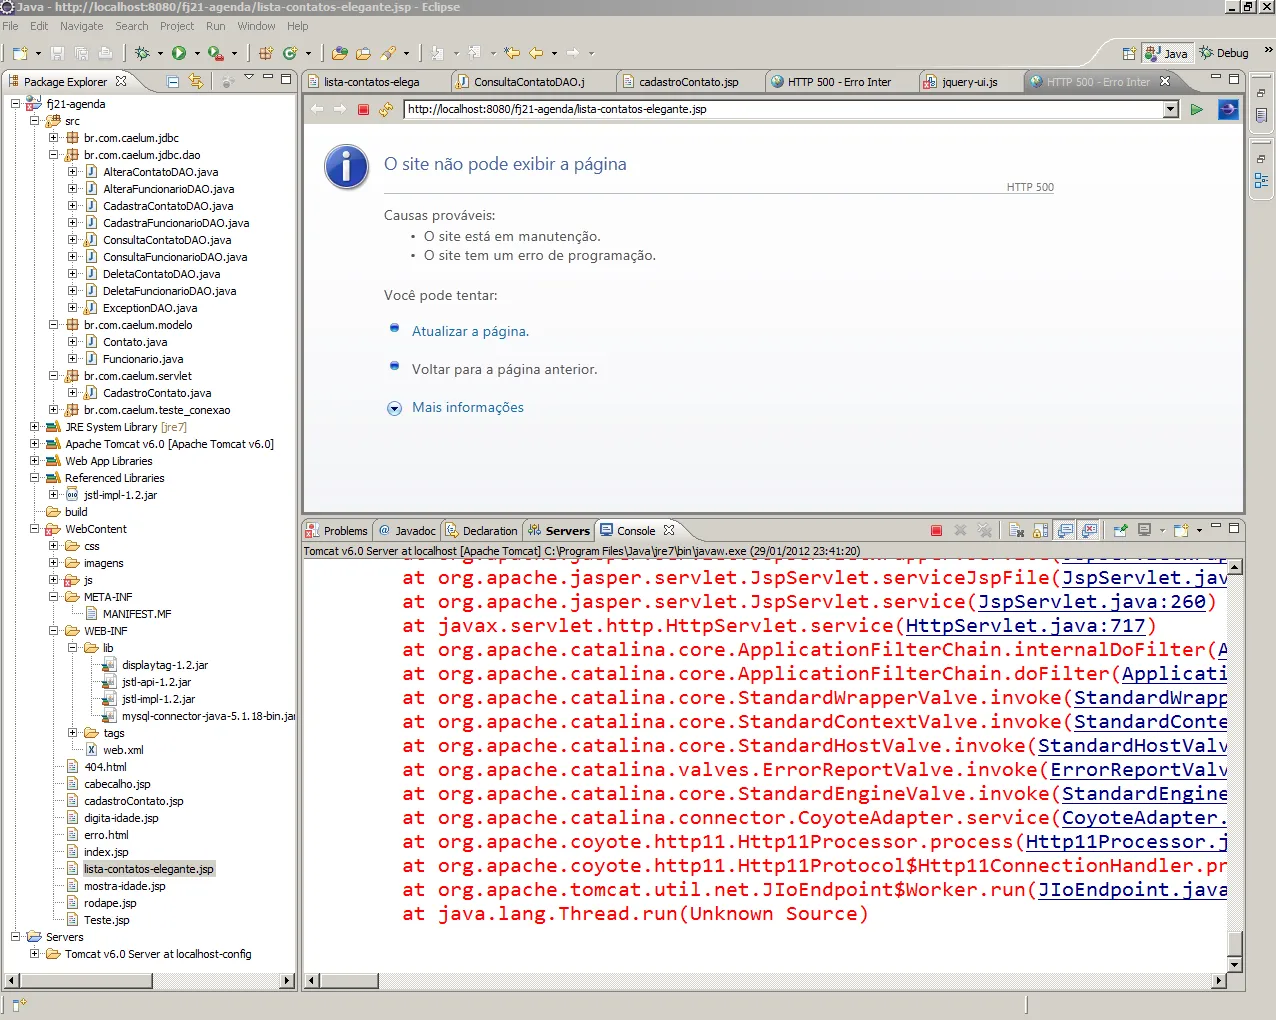1276x1020 pixels.
Task: Expand the JRE System Library node
Action: (x=35, y=427)
